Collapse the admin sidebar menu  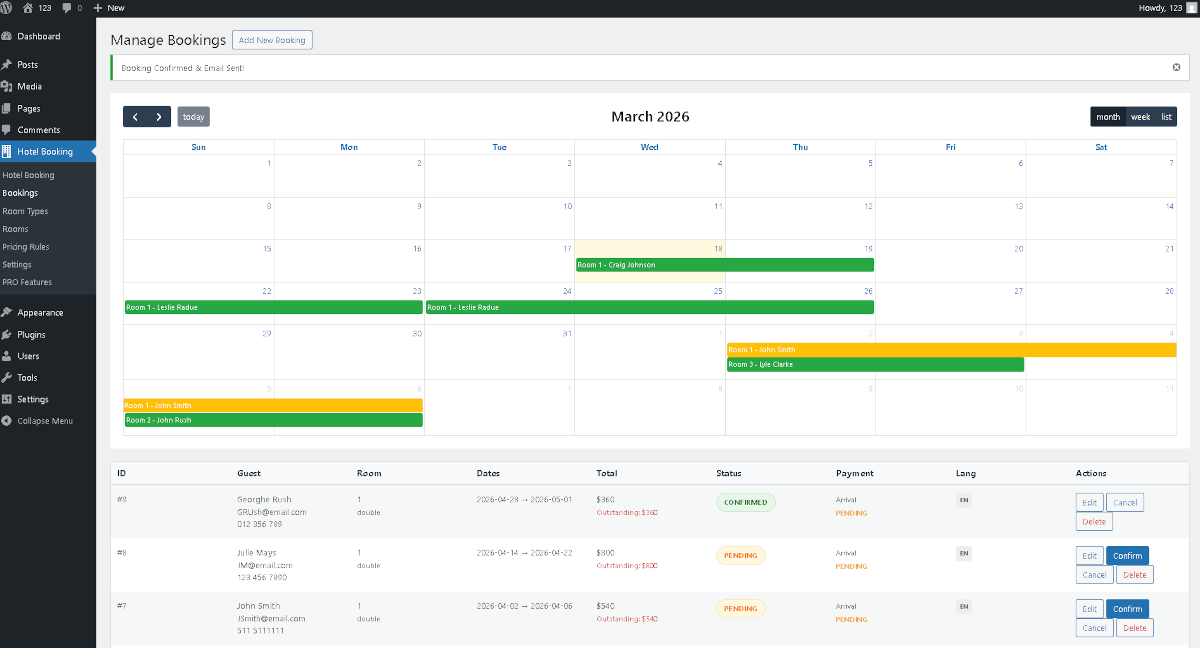(x=40, y=420)
